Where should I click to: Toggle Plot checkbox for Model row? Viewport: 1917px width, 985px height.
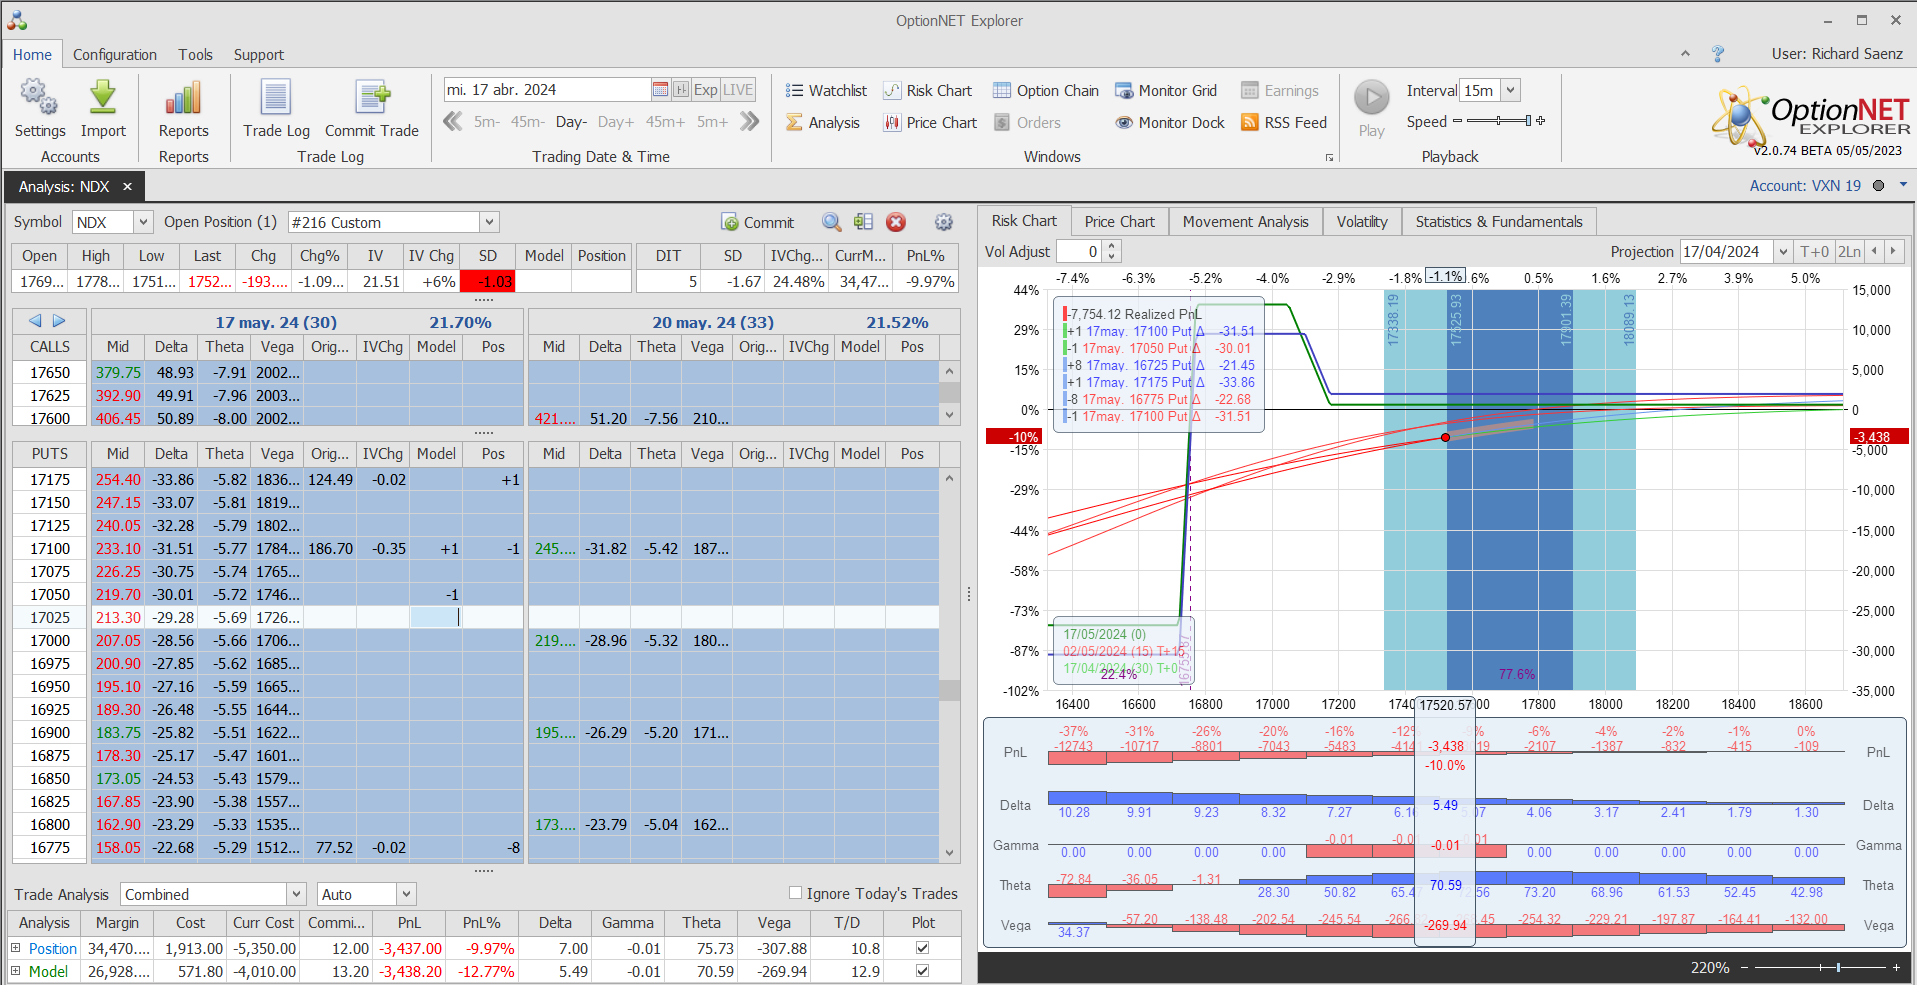point(922,971)
